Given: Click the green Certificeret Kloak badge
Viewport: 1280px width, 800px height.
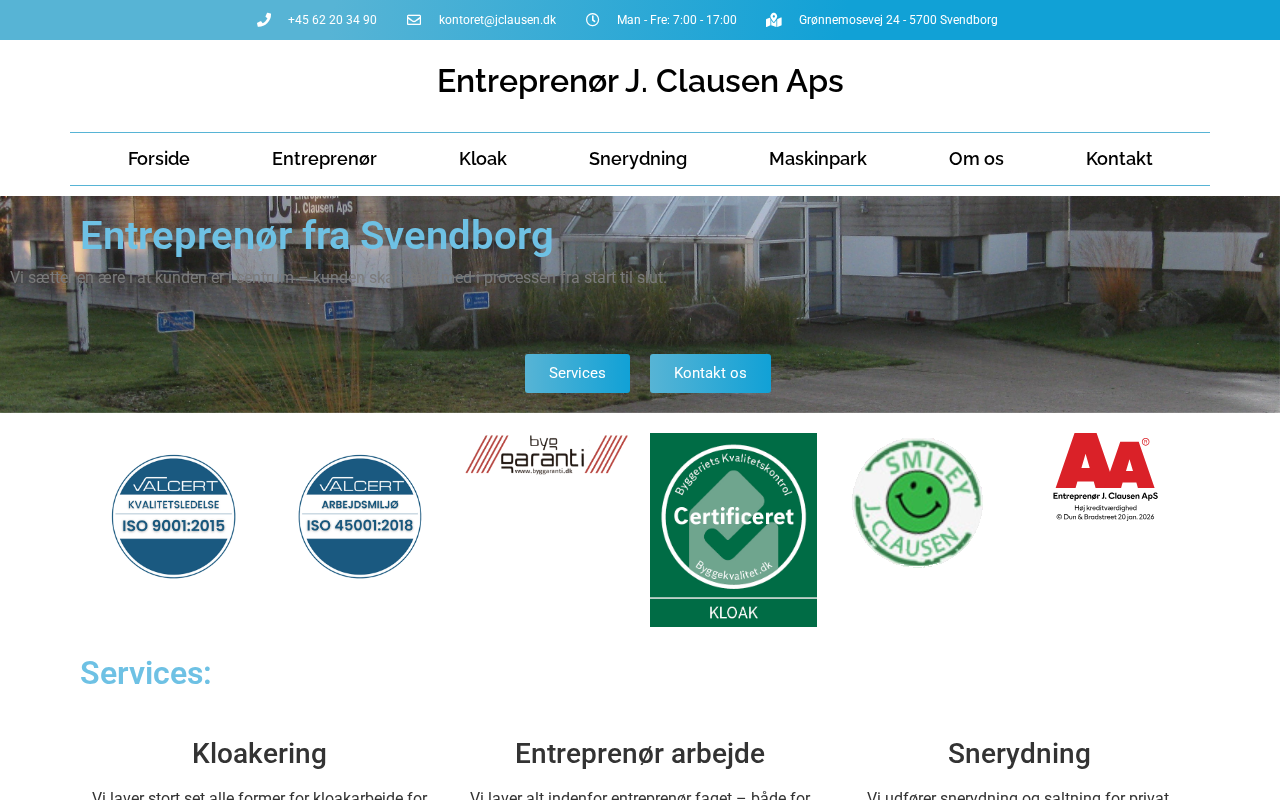Looking at the screenshot, I should 733,530.
